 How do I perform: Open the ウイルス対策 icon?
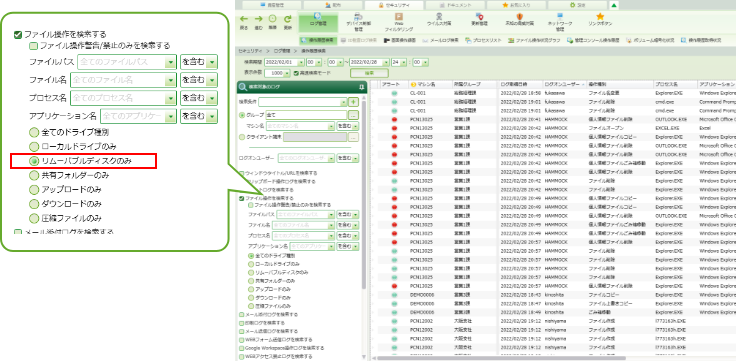tap(439, 20)
